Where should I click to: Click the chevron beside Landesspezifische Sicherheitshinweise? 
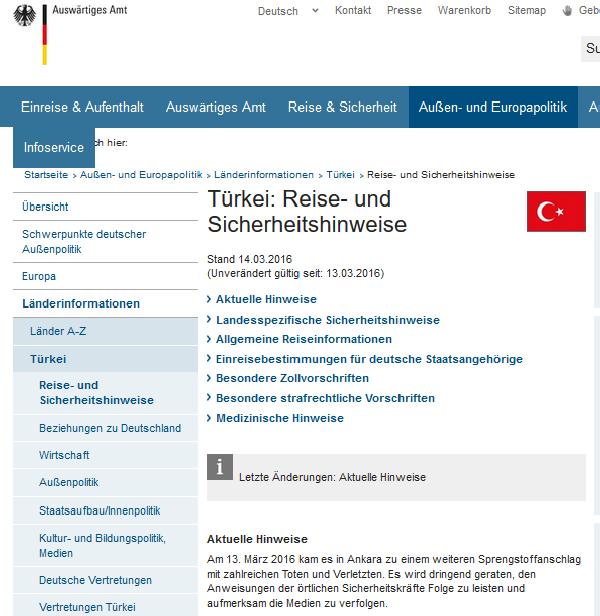coord(209,319)
